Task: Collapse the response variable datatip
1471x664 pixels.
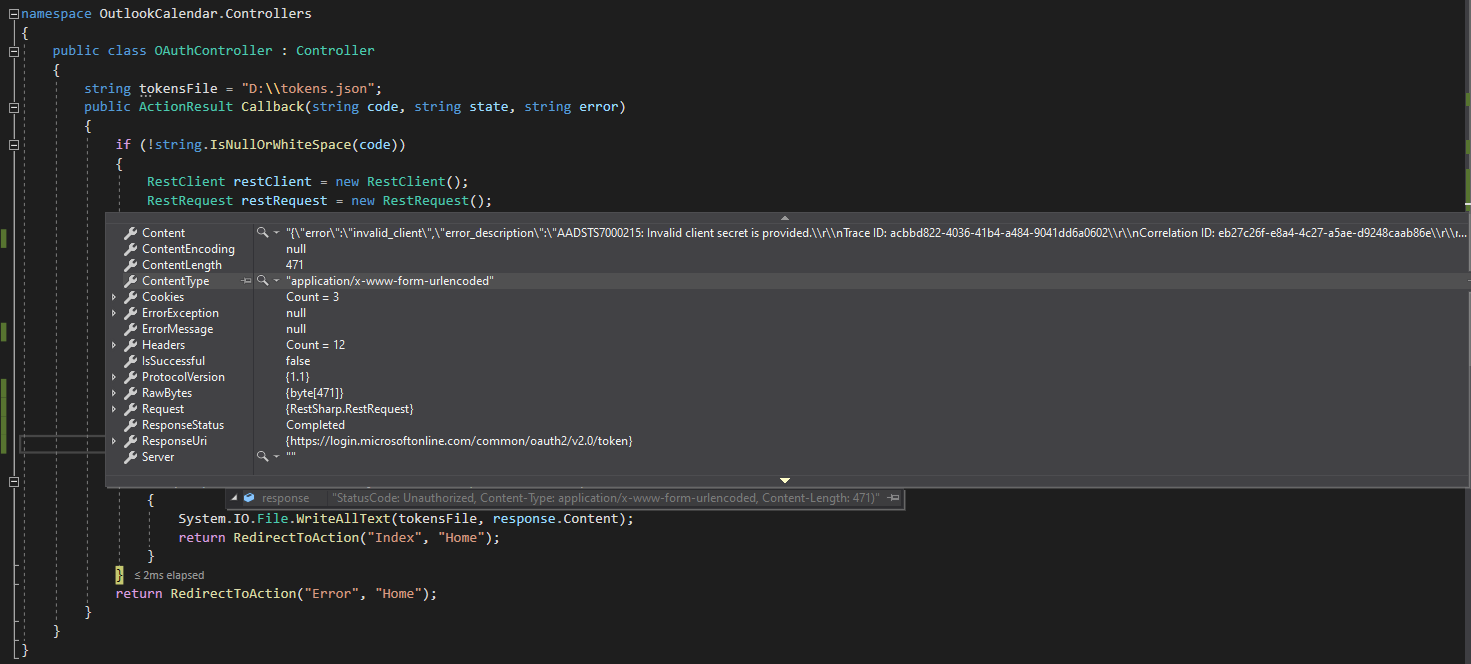Action: tap(233, 498)
